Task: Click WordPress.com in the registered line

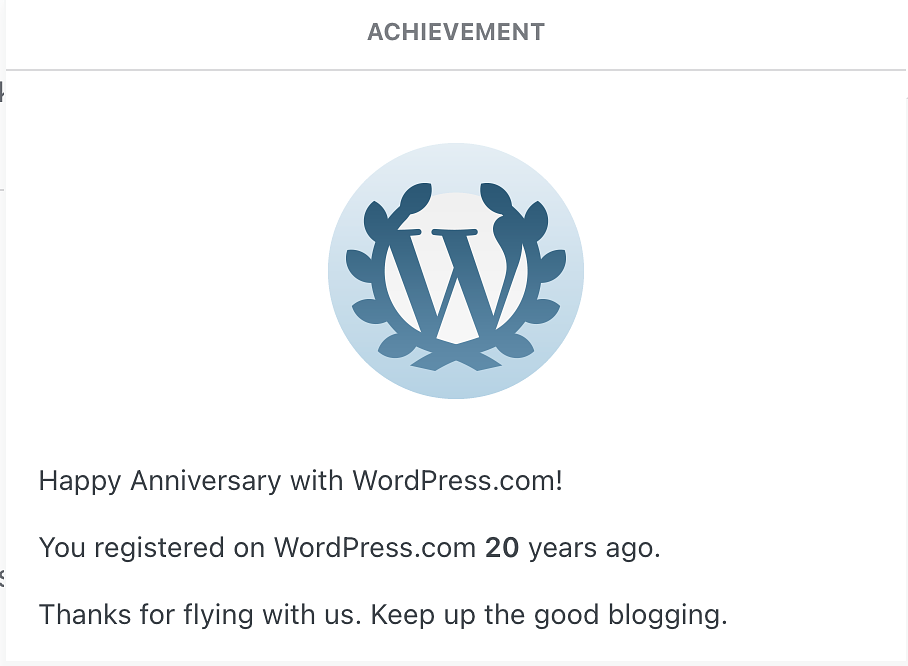Action: point(374,548)
